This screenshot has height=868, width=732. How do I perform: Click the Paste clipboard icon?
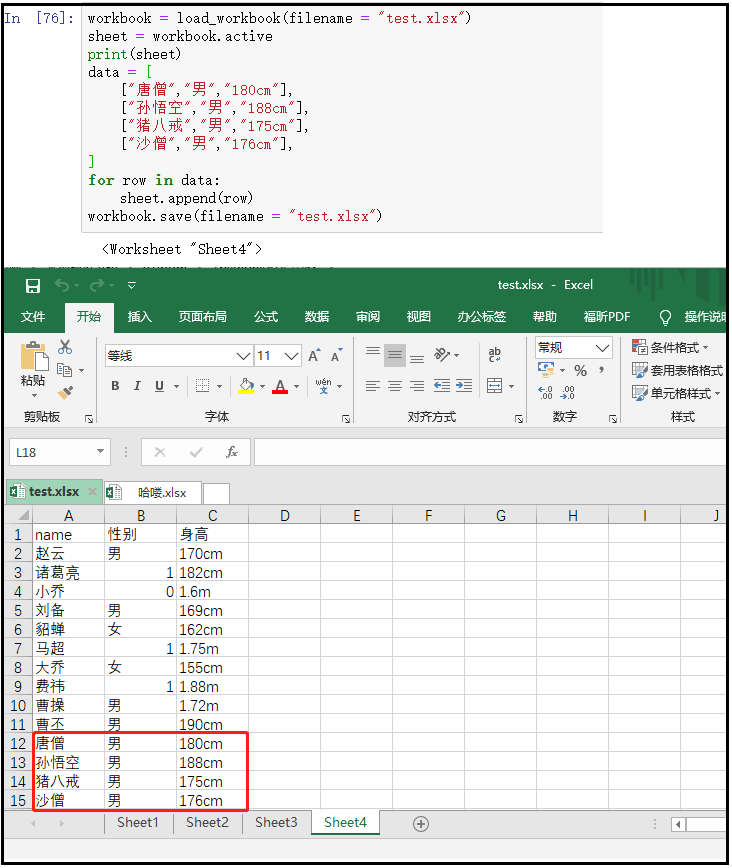[x=34, y=355]
